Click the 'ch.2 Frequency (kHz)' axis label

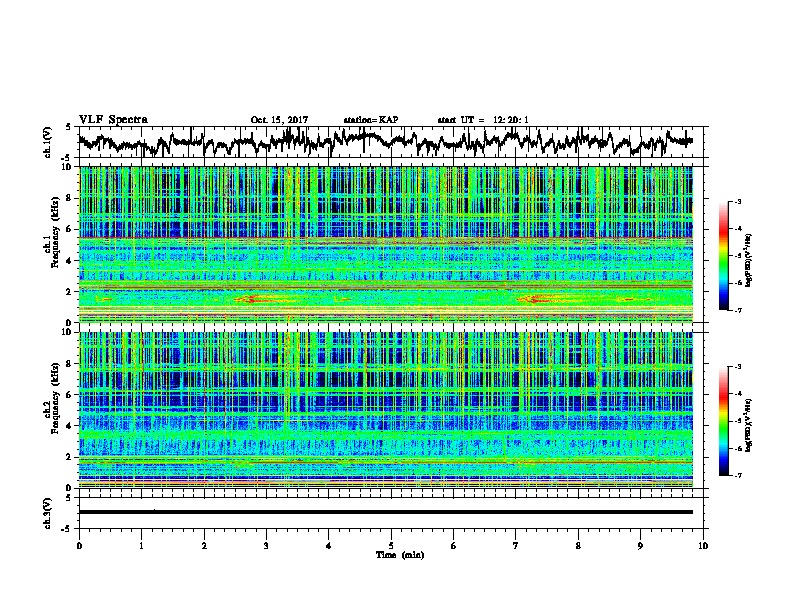(51, 398)
